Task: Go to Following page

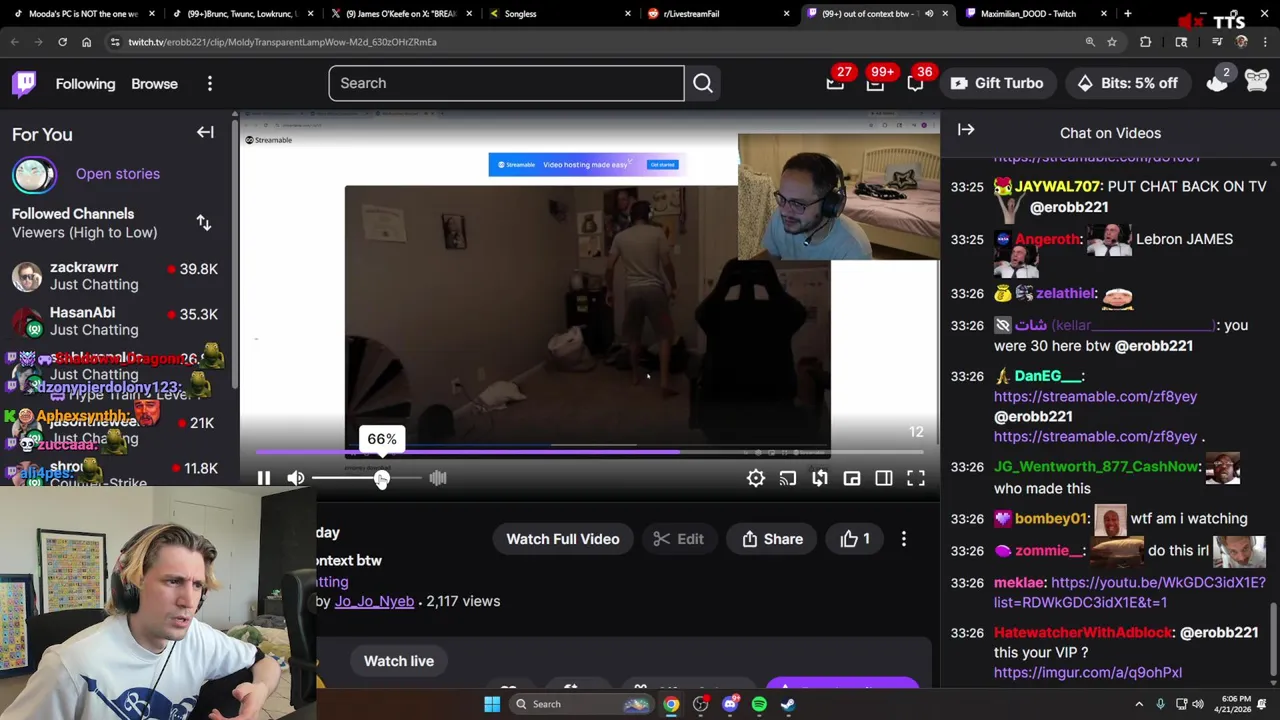Action: 85,84
